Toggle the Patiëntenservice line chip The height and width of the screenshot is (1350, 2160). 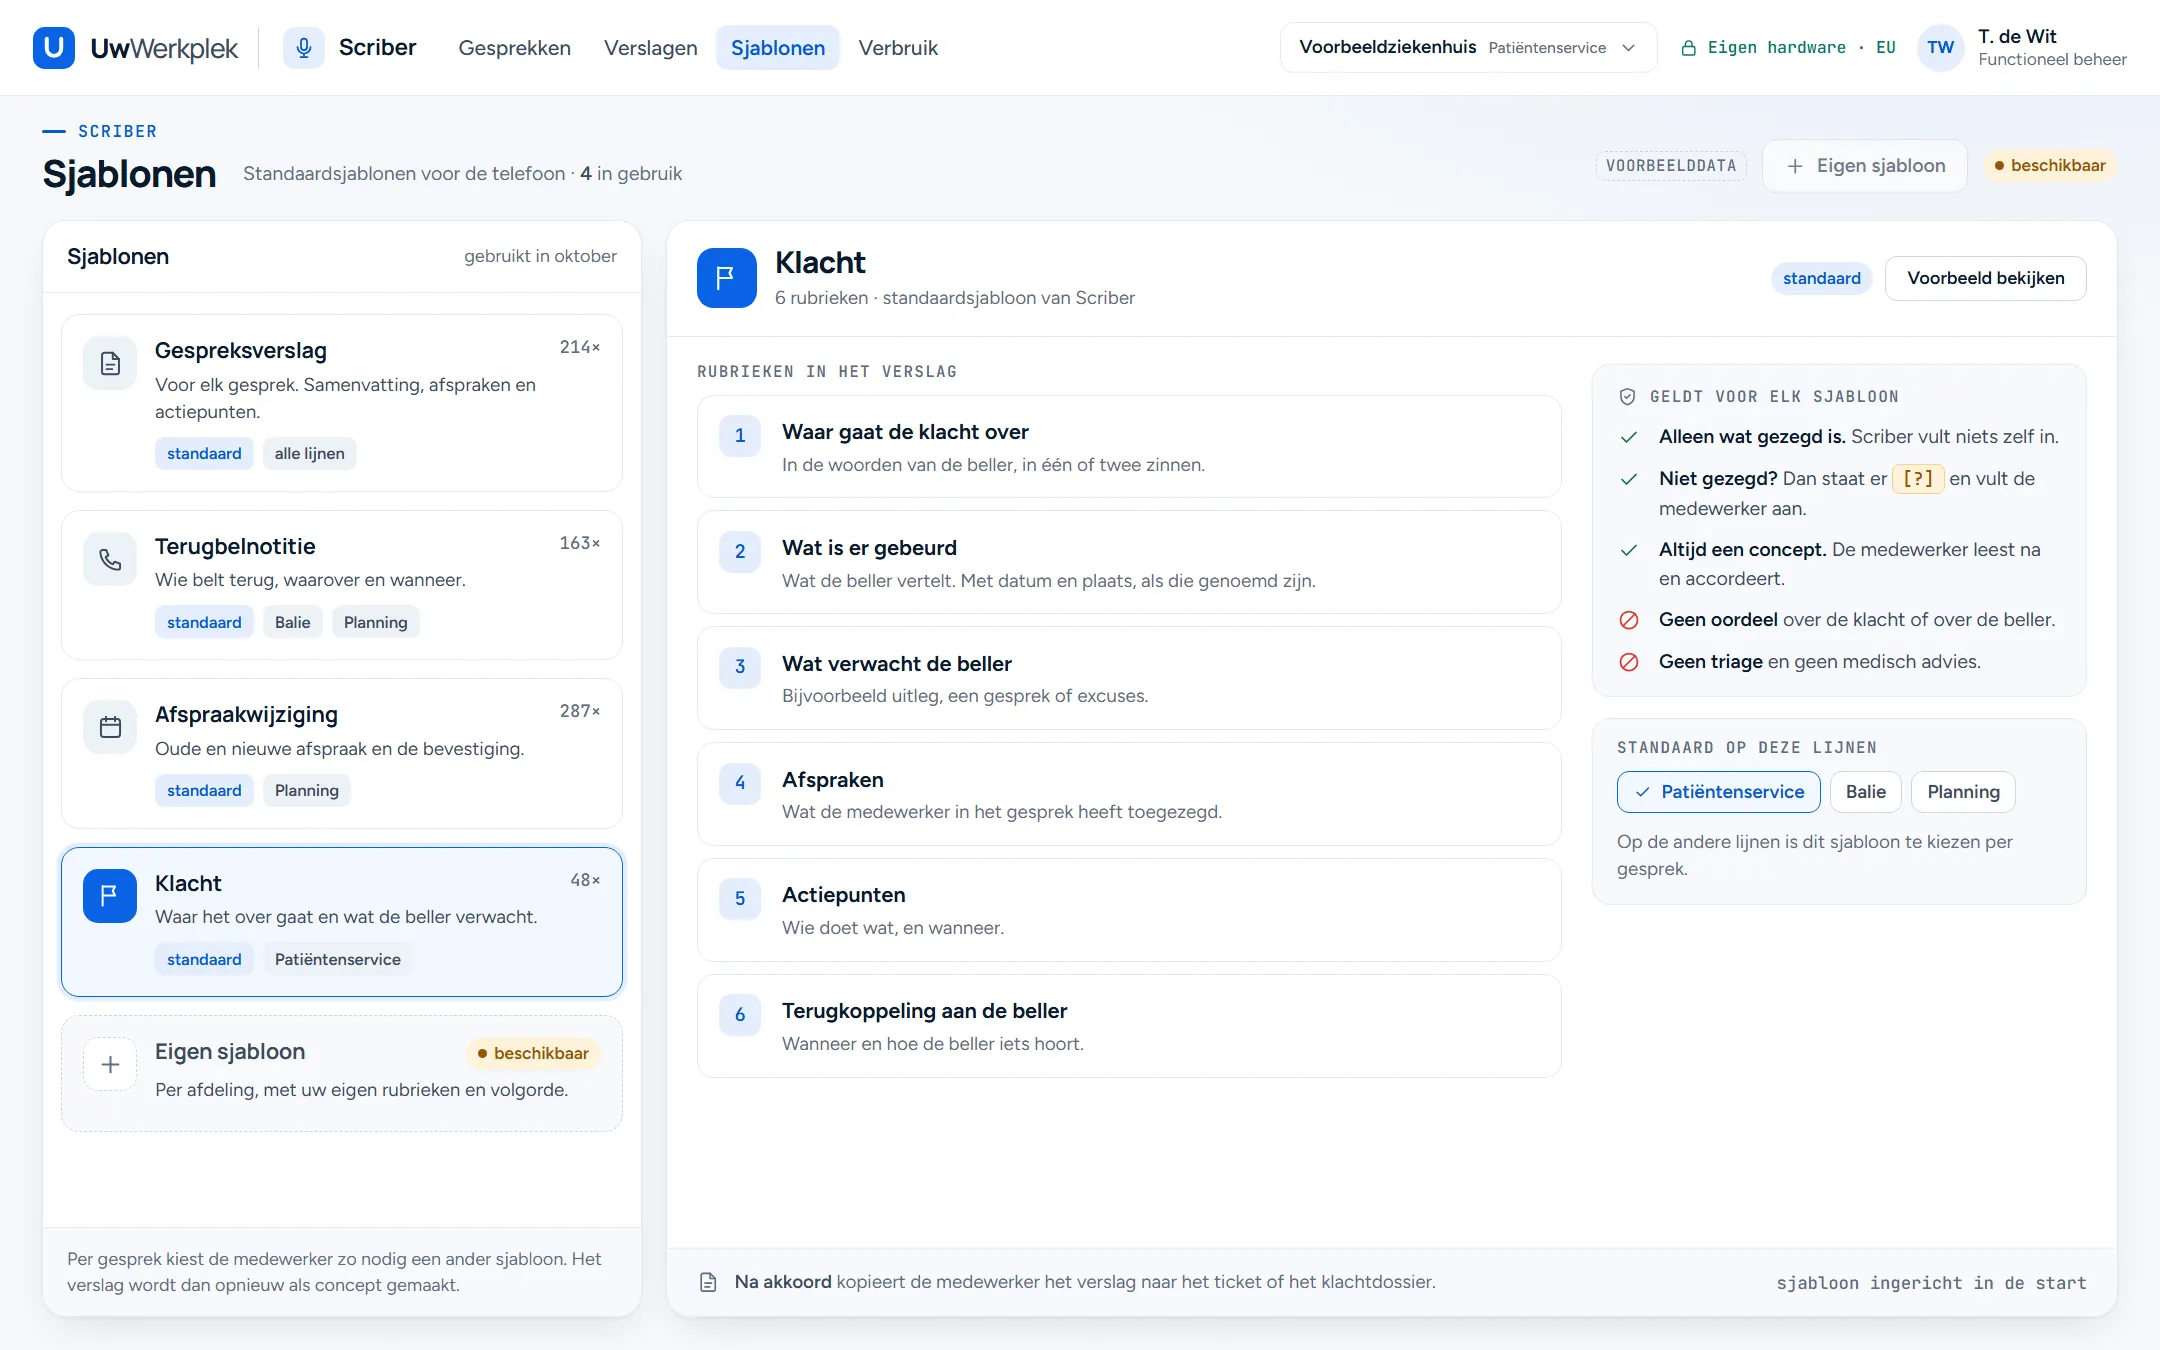point(1718,792)
